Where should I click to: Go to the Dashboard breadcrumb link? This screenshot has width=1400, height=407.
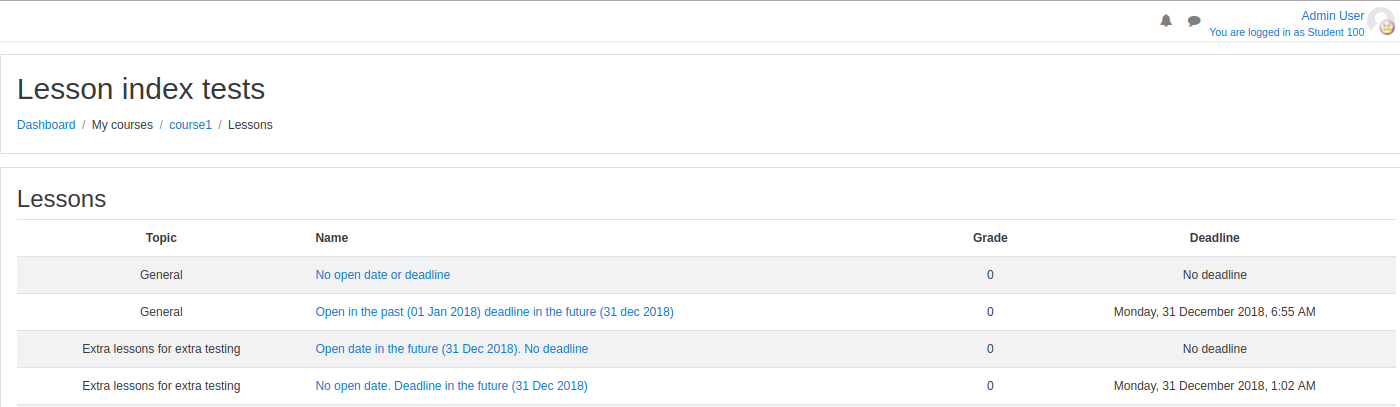point(46,125)
